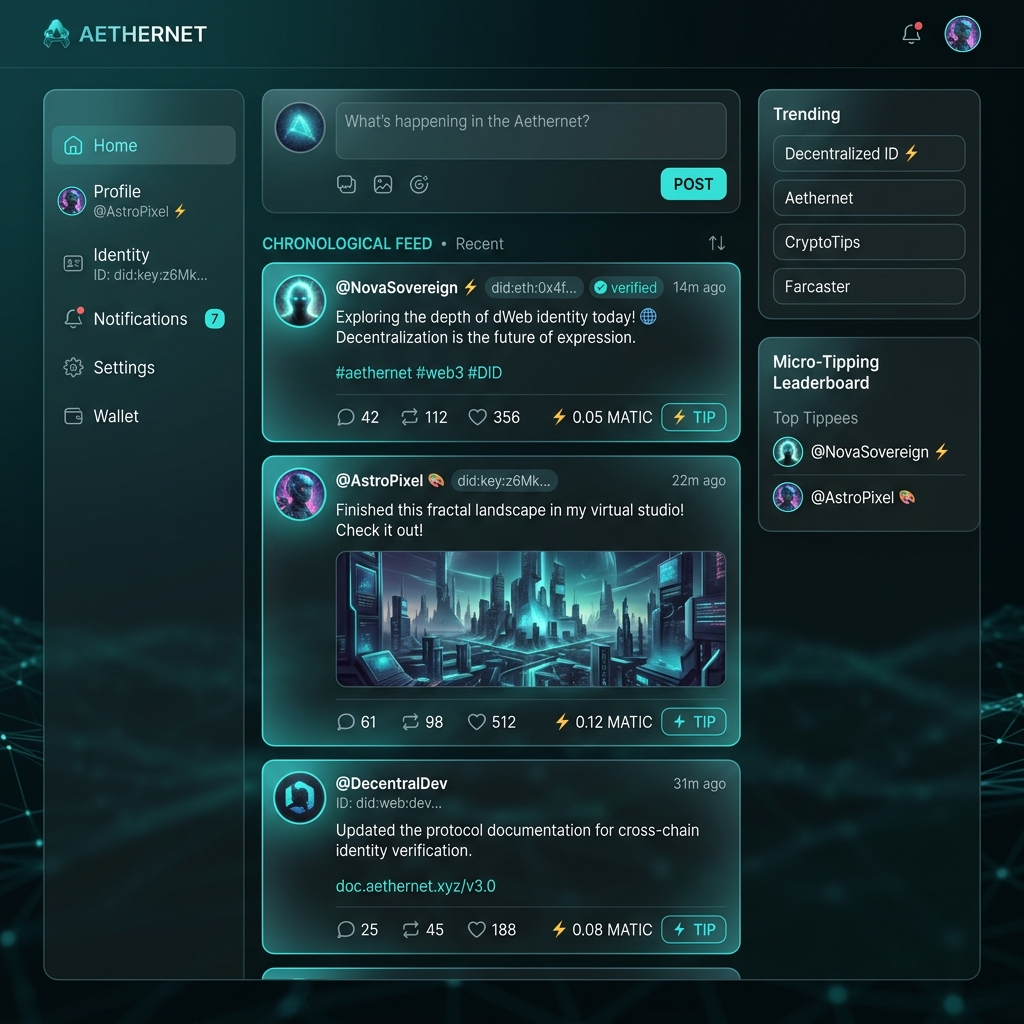The width and height of the screenshot is (1024, 1024).
Task: Open the image attachment icon in composer
Action: (383, 184)
